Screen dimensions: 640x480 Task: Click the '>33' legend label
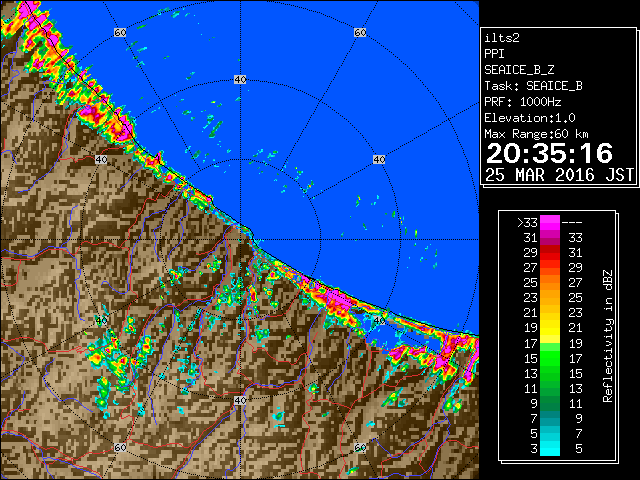(527, 223)
